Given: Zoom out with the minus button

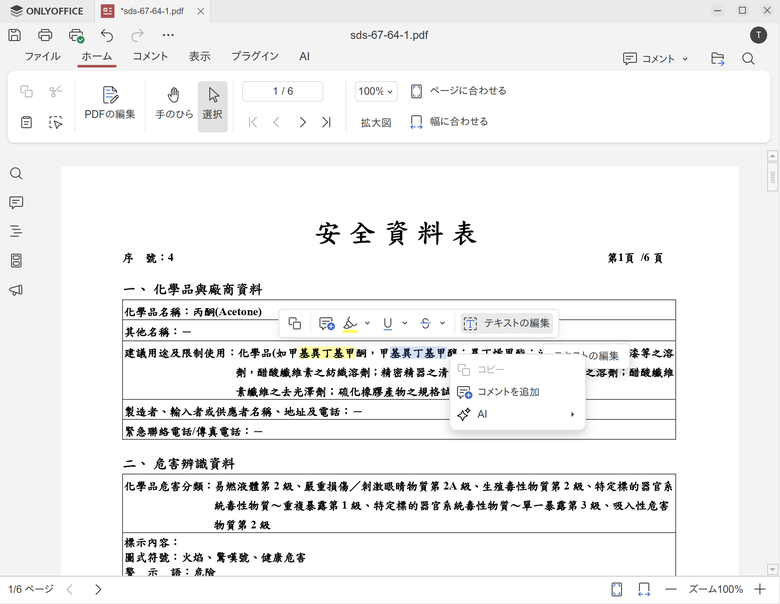Looking at the screenshot, I should [671, 590].
